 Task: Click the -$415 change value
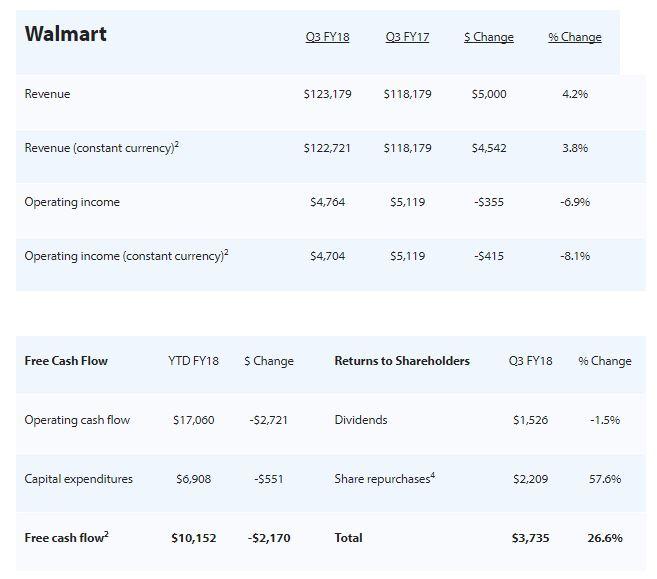click(489, 256)
